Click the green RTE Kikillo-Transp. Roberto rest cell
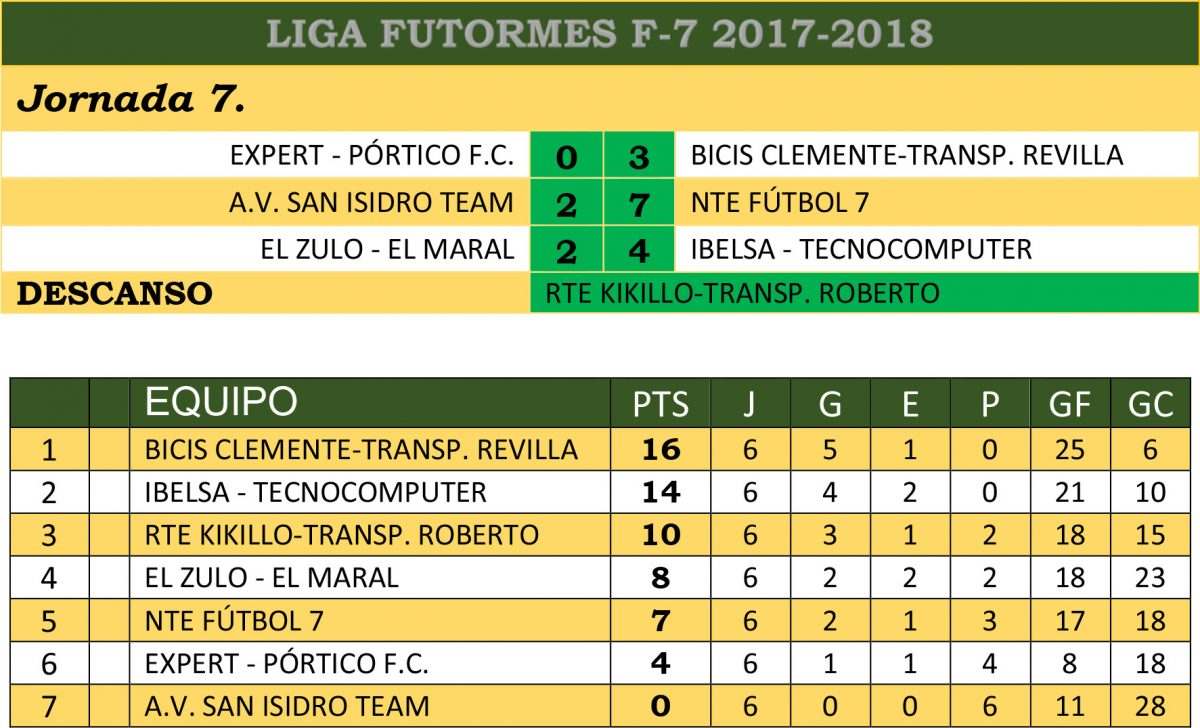The height and width of the screenshot is (728, 1200). [743, 293]
